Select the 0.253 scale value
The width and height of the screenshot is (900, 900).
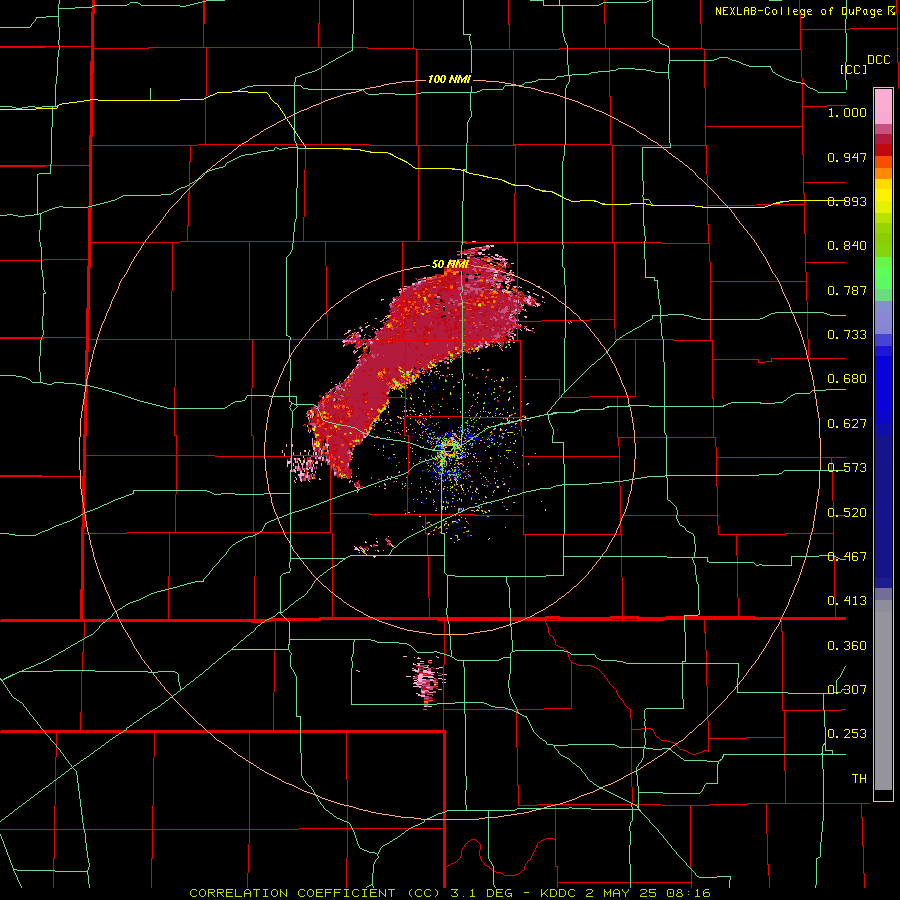(x=847, y=734)
